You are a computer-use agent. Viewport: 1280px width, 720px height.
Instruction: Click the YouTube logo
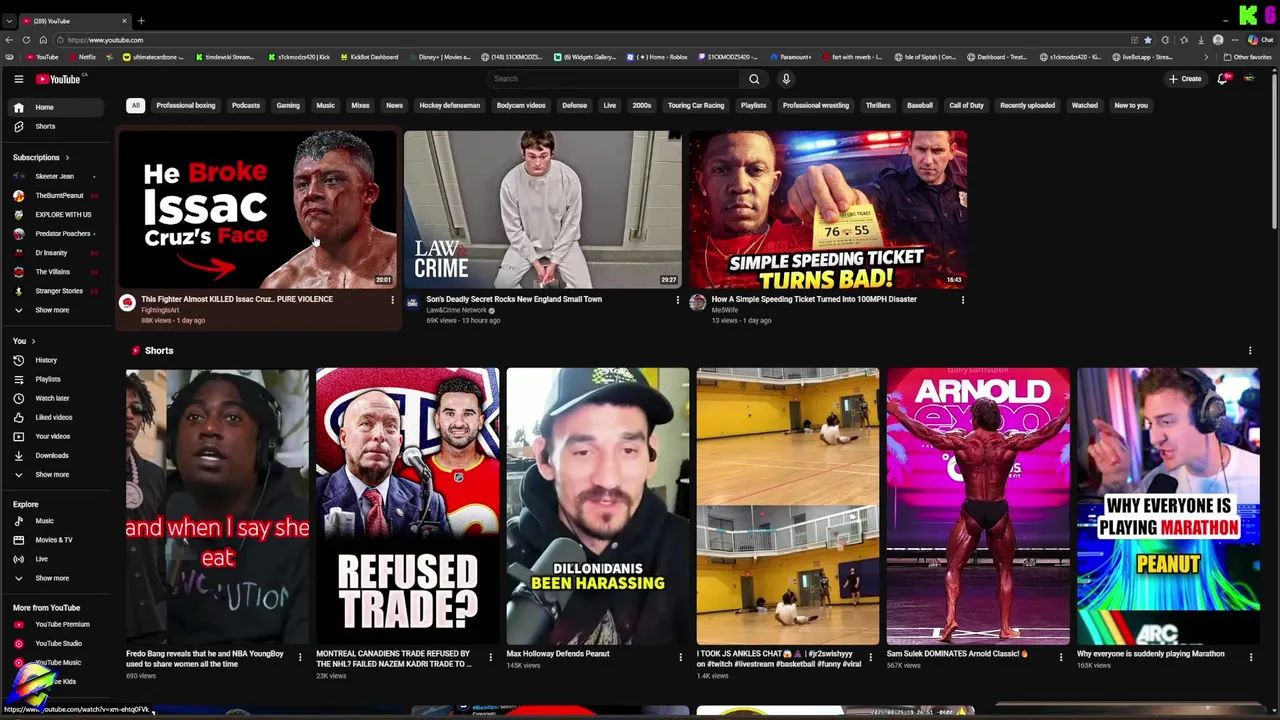click(x=60, y=79)
